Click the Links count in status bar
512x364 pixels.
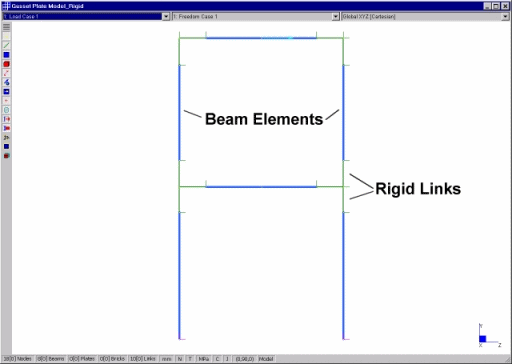(143, 359)
